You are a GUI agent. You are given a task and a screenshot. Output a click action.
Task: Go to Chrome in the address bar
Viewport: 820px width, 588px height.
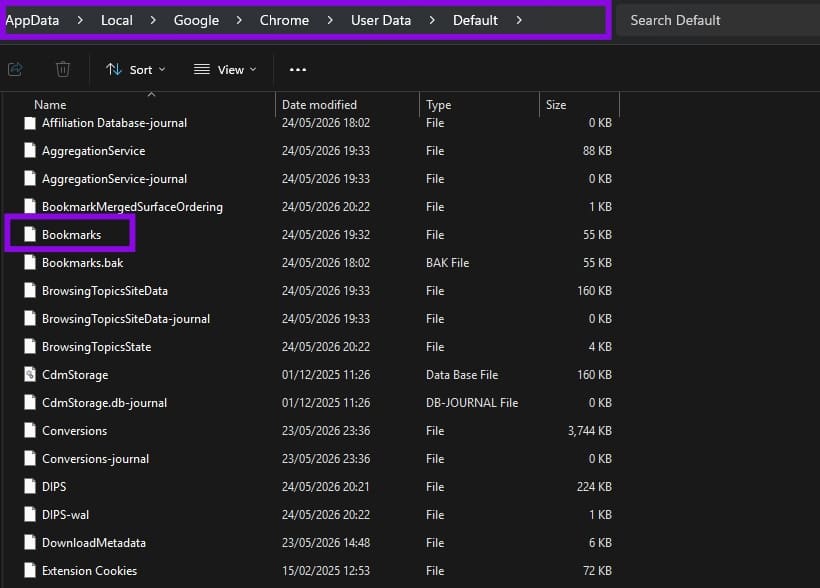pos(284,20)
